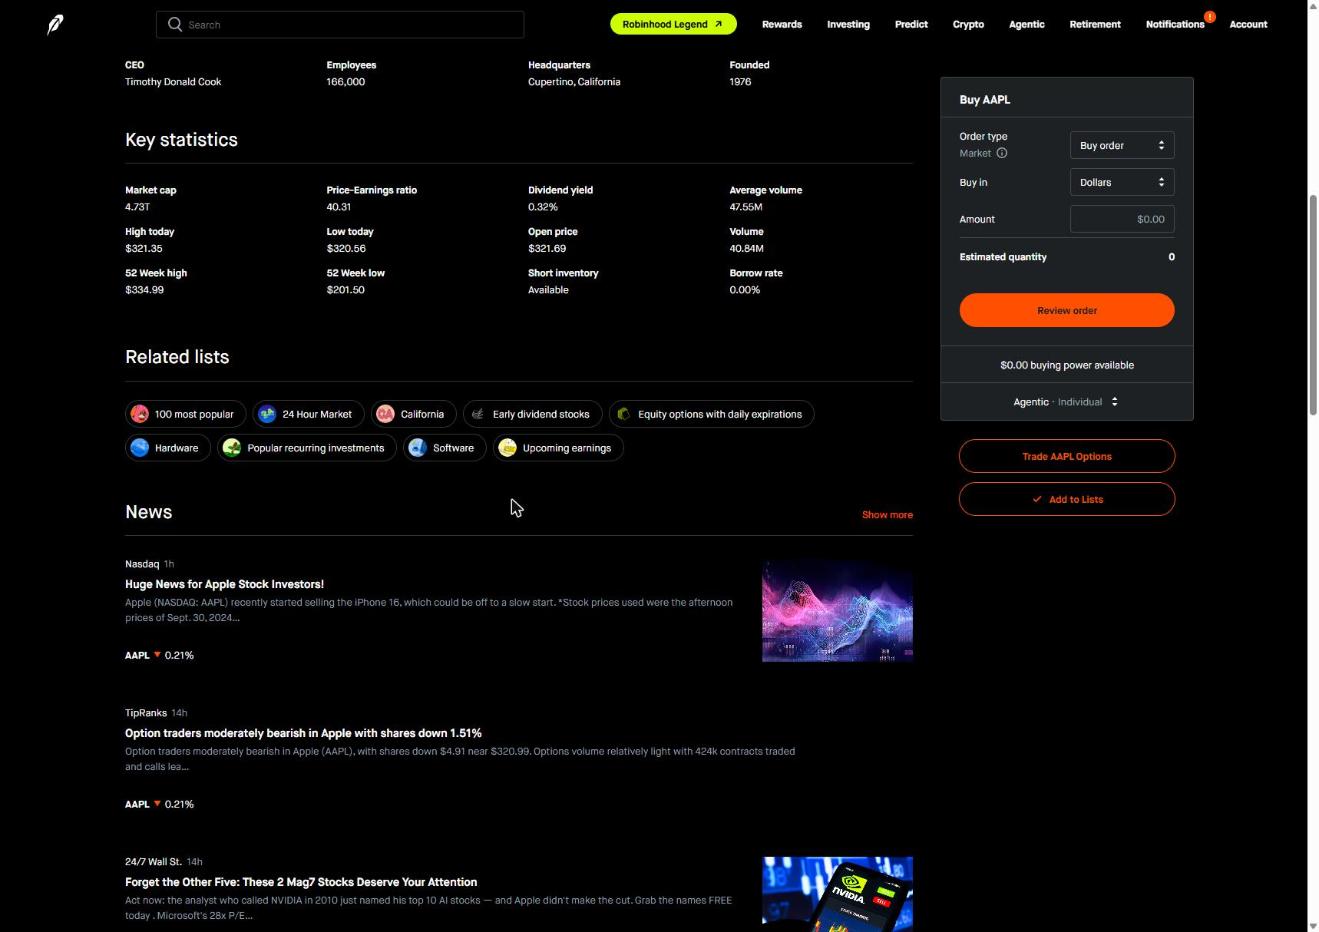The width and height of the screenshot is (1319, 932).
Task: Click the checkmark in Add to Lists
Action: point(1037,499)
